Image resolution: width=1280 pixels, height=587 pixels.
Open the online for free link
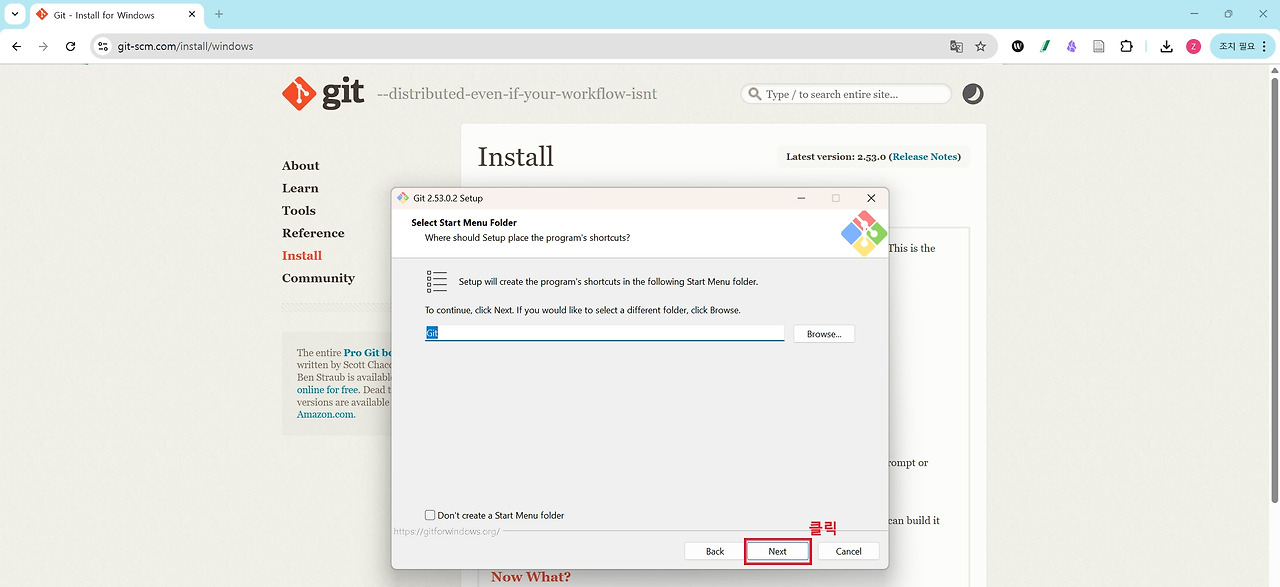click(327, 390)
